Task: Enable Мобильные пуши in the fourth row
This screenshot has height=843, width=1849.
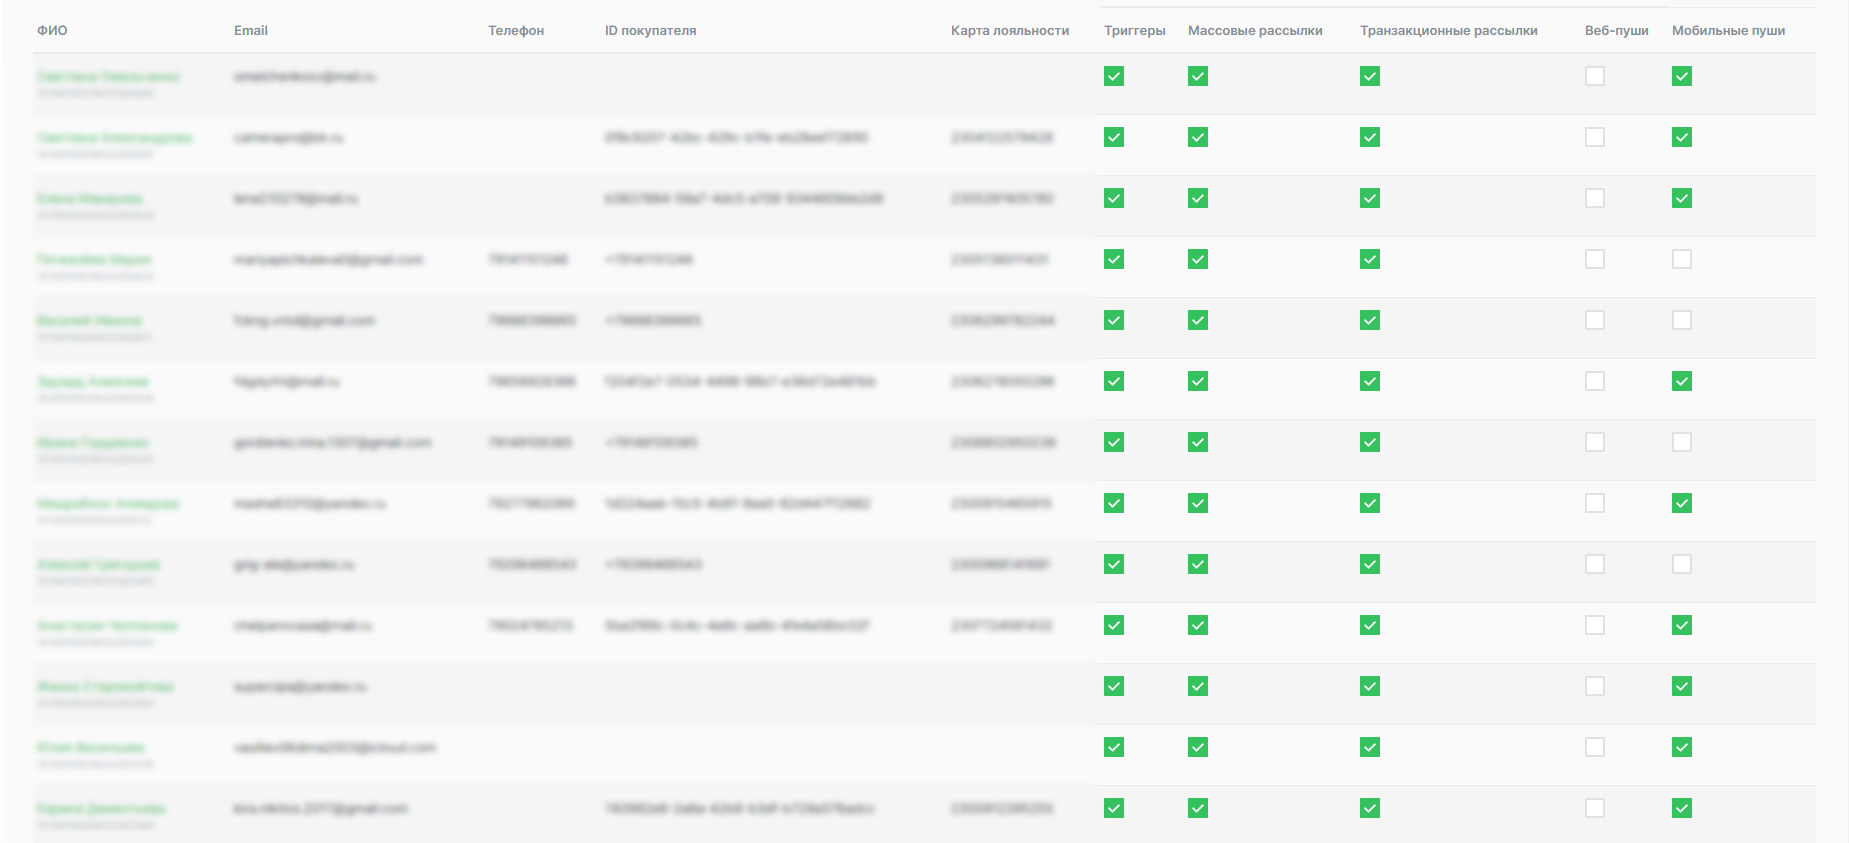Action: (1682, 259)
